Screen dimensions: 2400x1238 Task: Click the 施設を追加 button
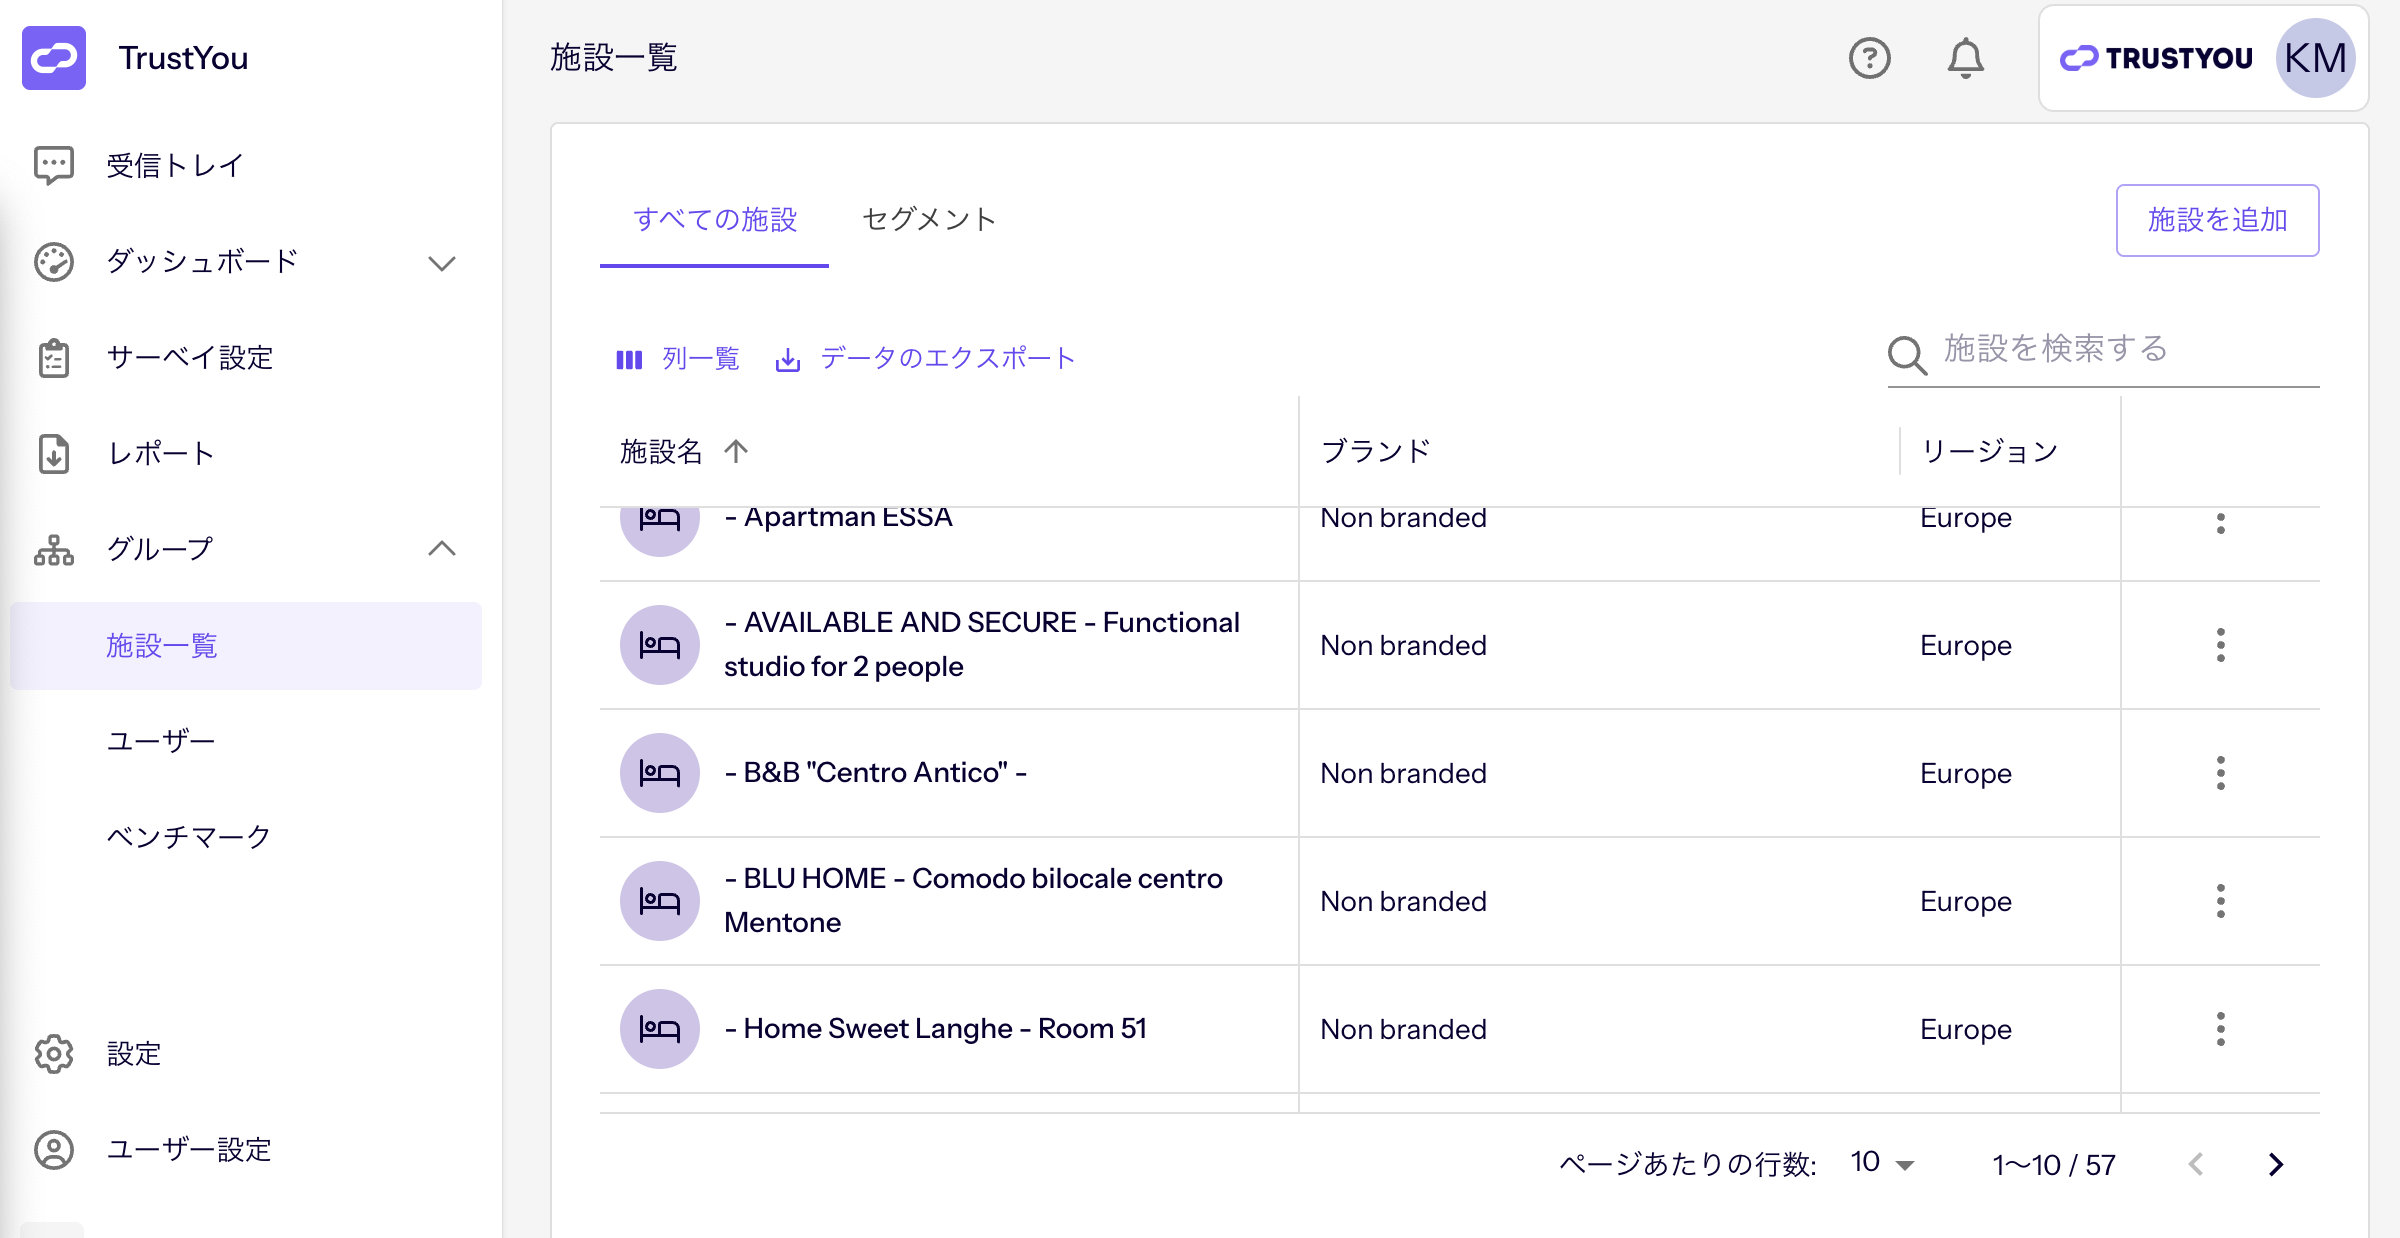coord(2217,220)
